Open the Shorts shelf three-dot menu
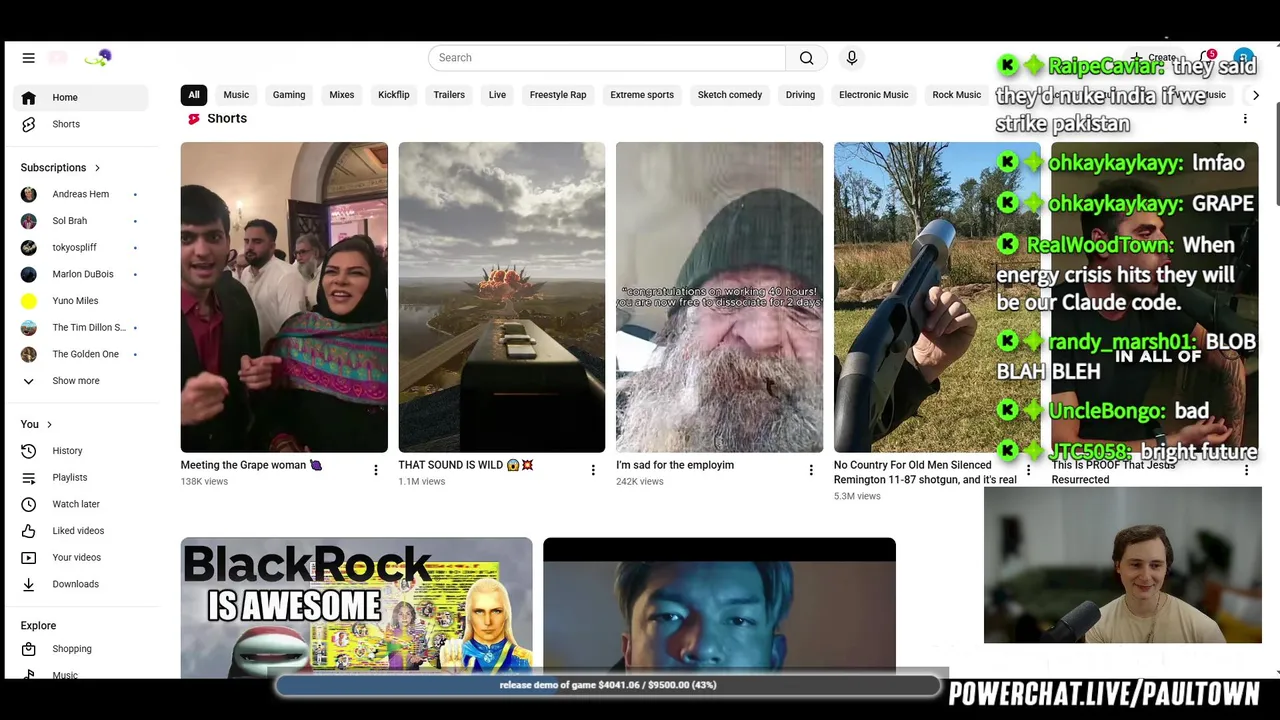The height and width of the screenshot is (720, 1280). (x=1245, y=119)
